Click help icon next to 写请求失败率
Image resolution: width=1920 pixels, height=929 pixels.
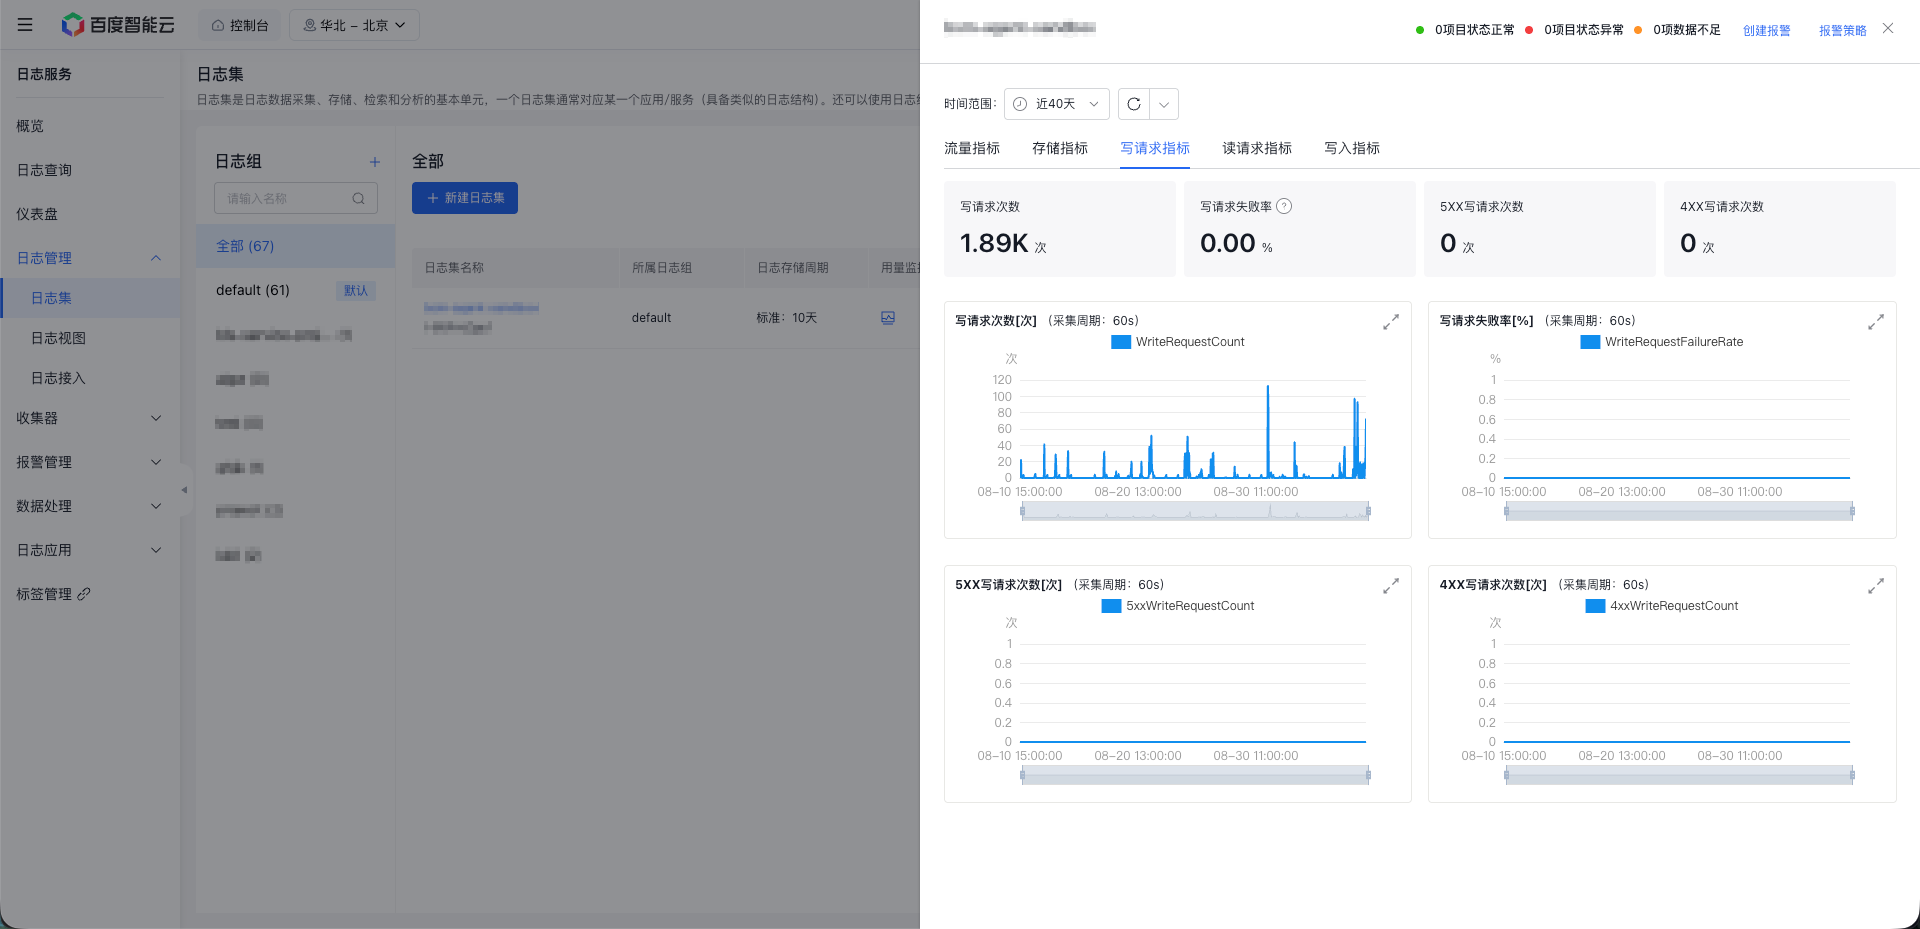click(1284, 206)
